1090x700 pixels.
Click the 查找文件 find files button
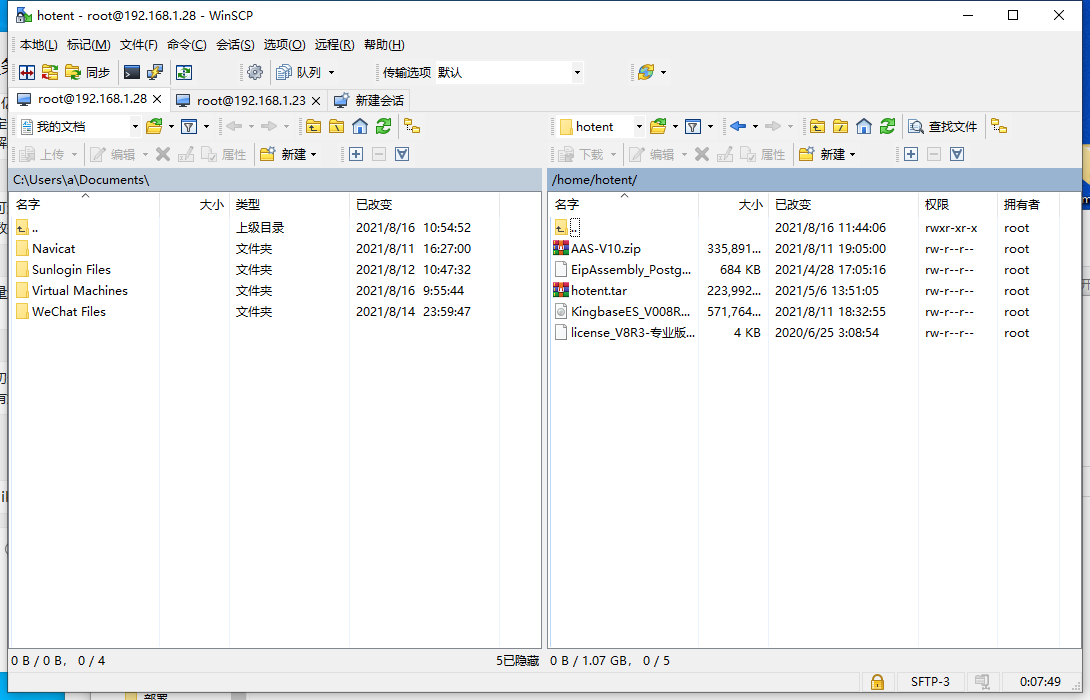(943, 127)
